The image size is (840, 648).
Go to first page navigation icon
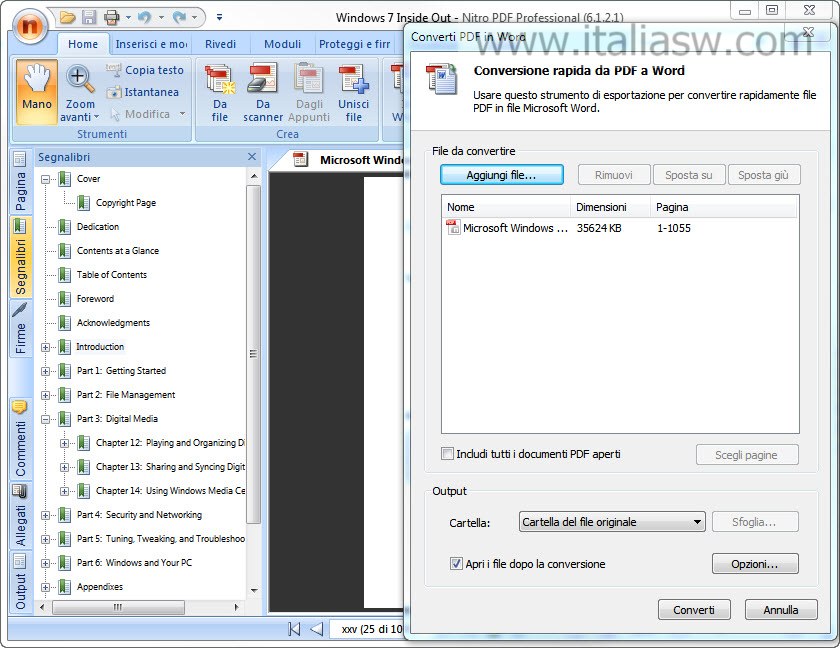pos(294,629)
